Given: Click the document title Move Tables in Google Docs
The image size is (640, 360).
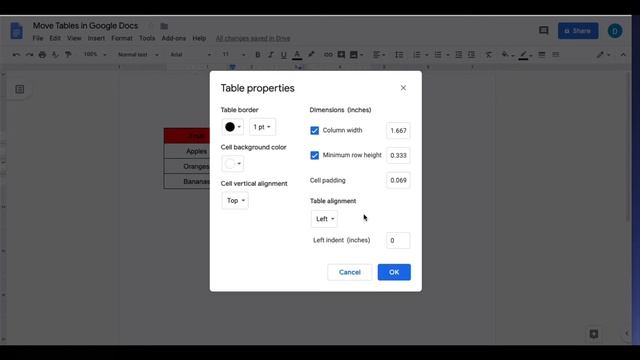Looking at the screenshot, I should [85, 26].
